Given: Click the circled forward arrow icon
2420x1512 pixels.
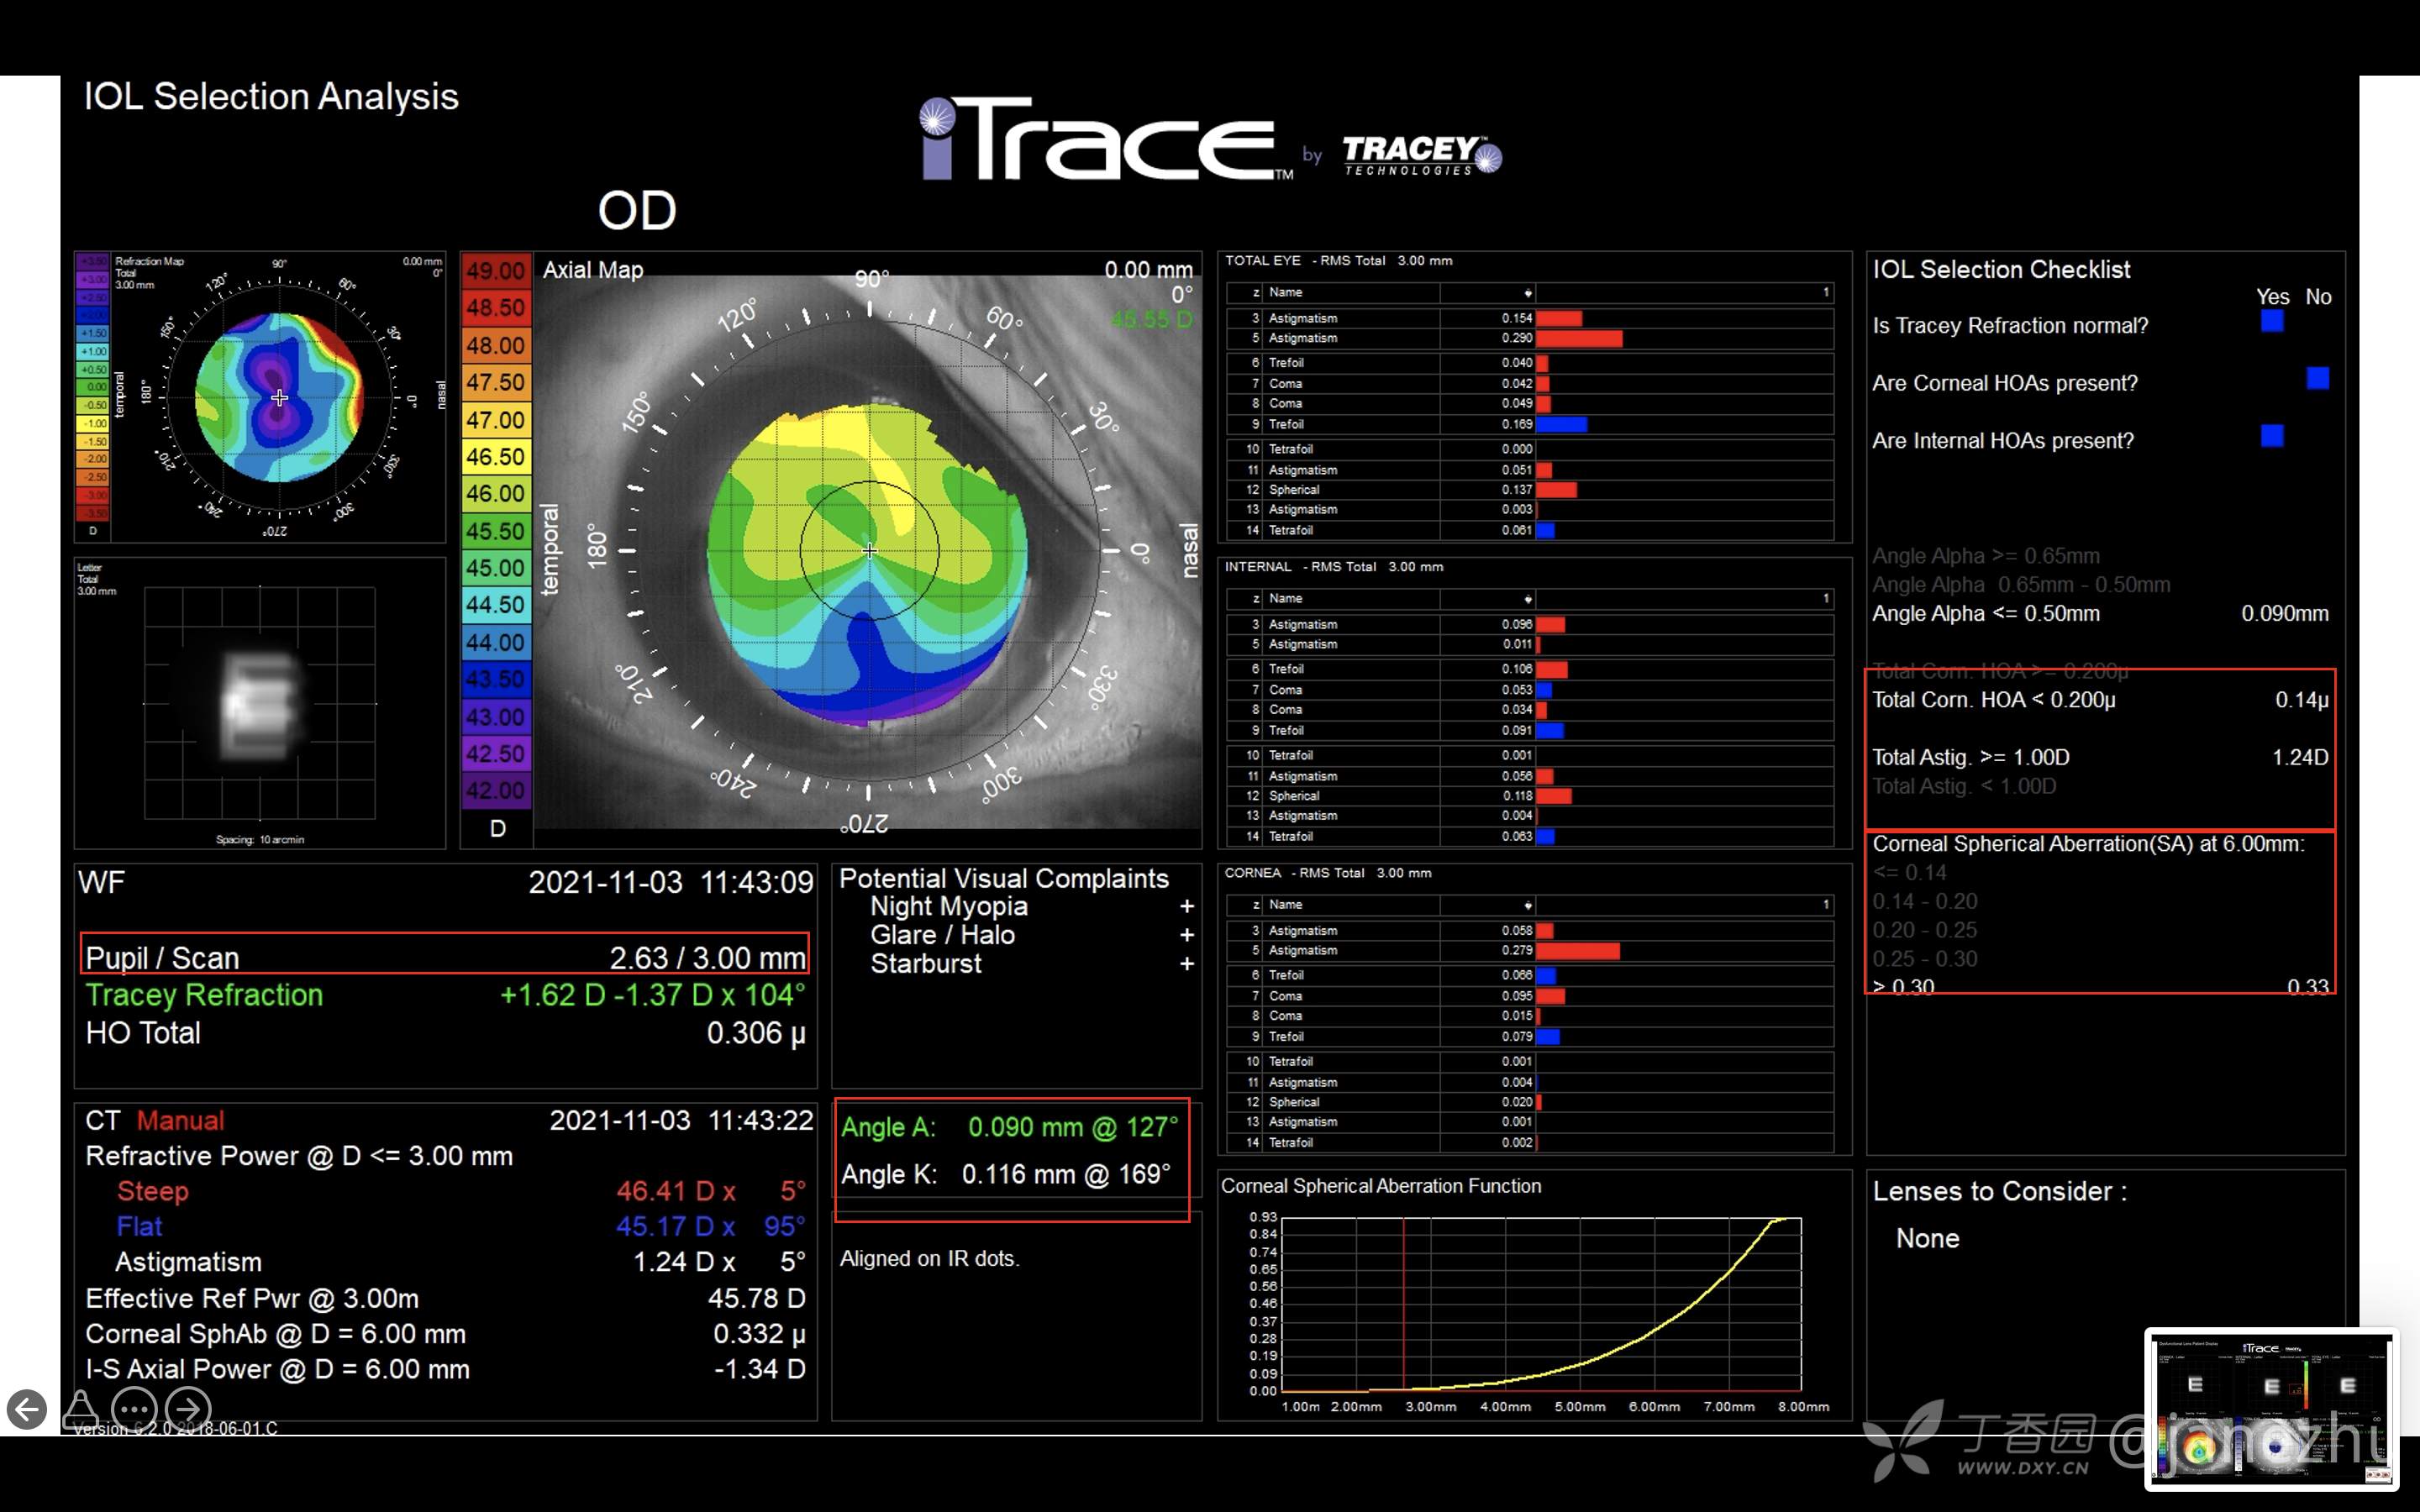Looking at the screenshot, I should [x=188, y=1410].
